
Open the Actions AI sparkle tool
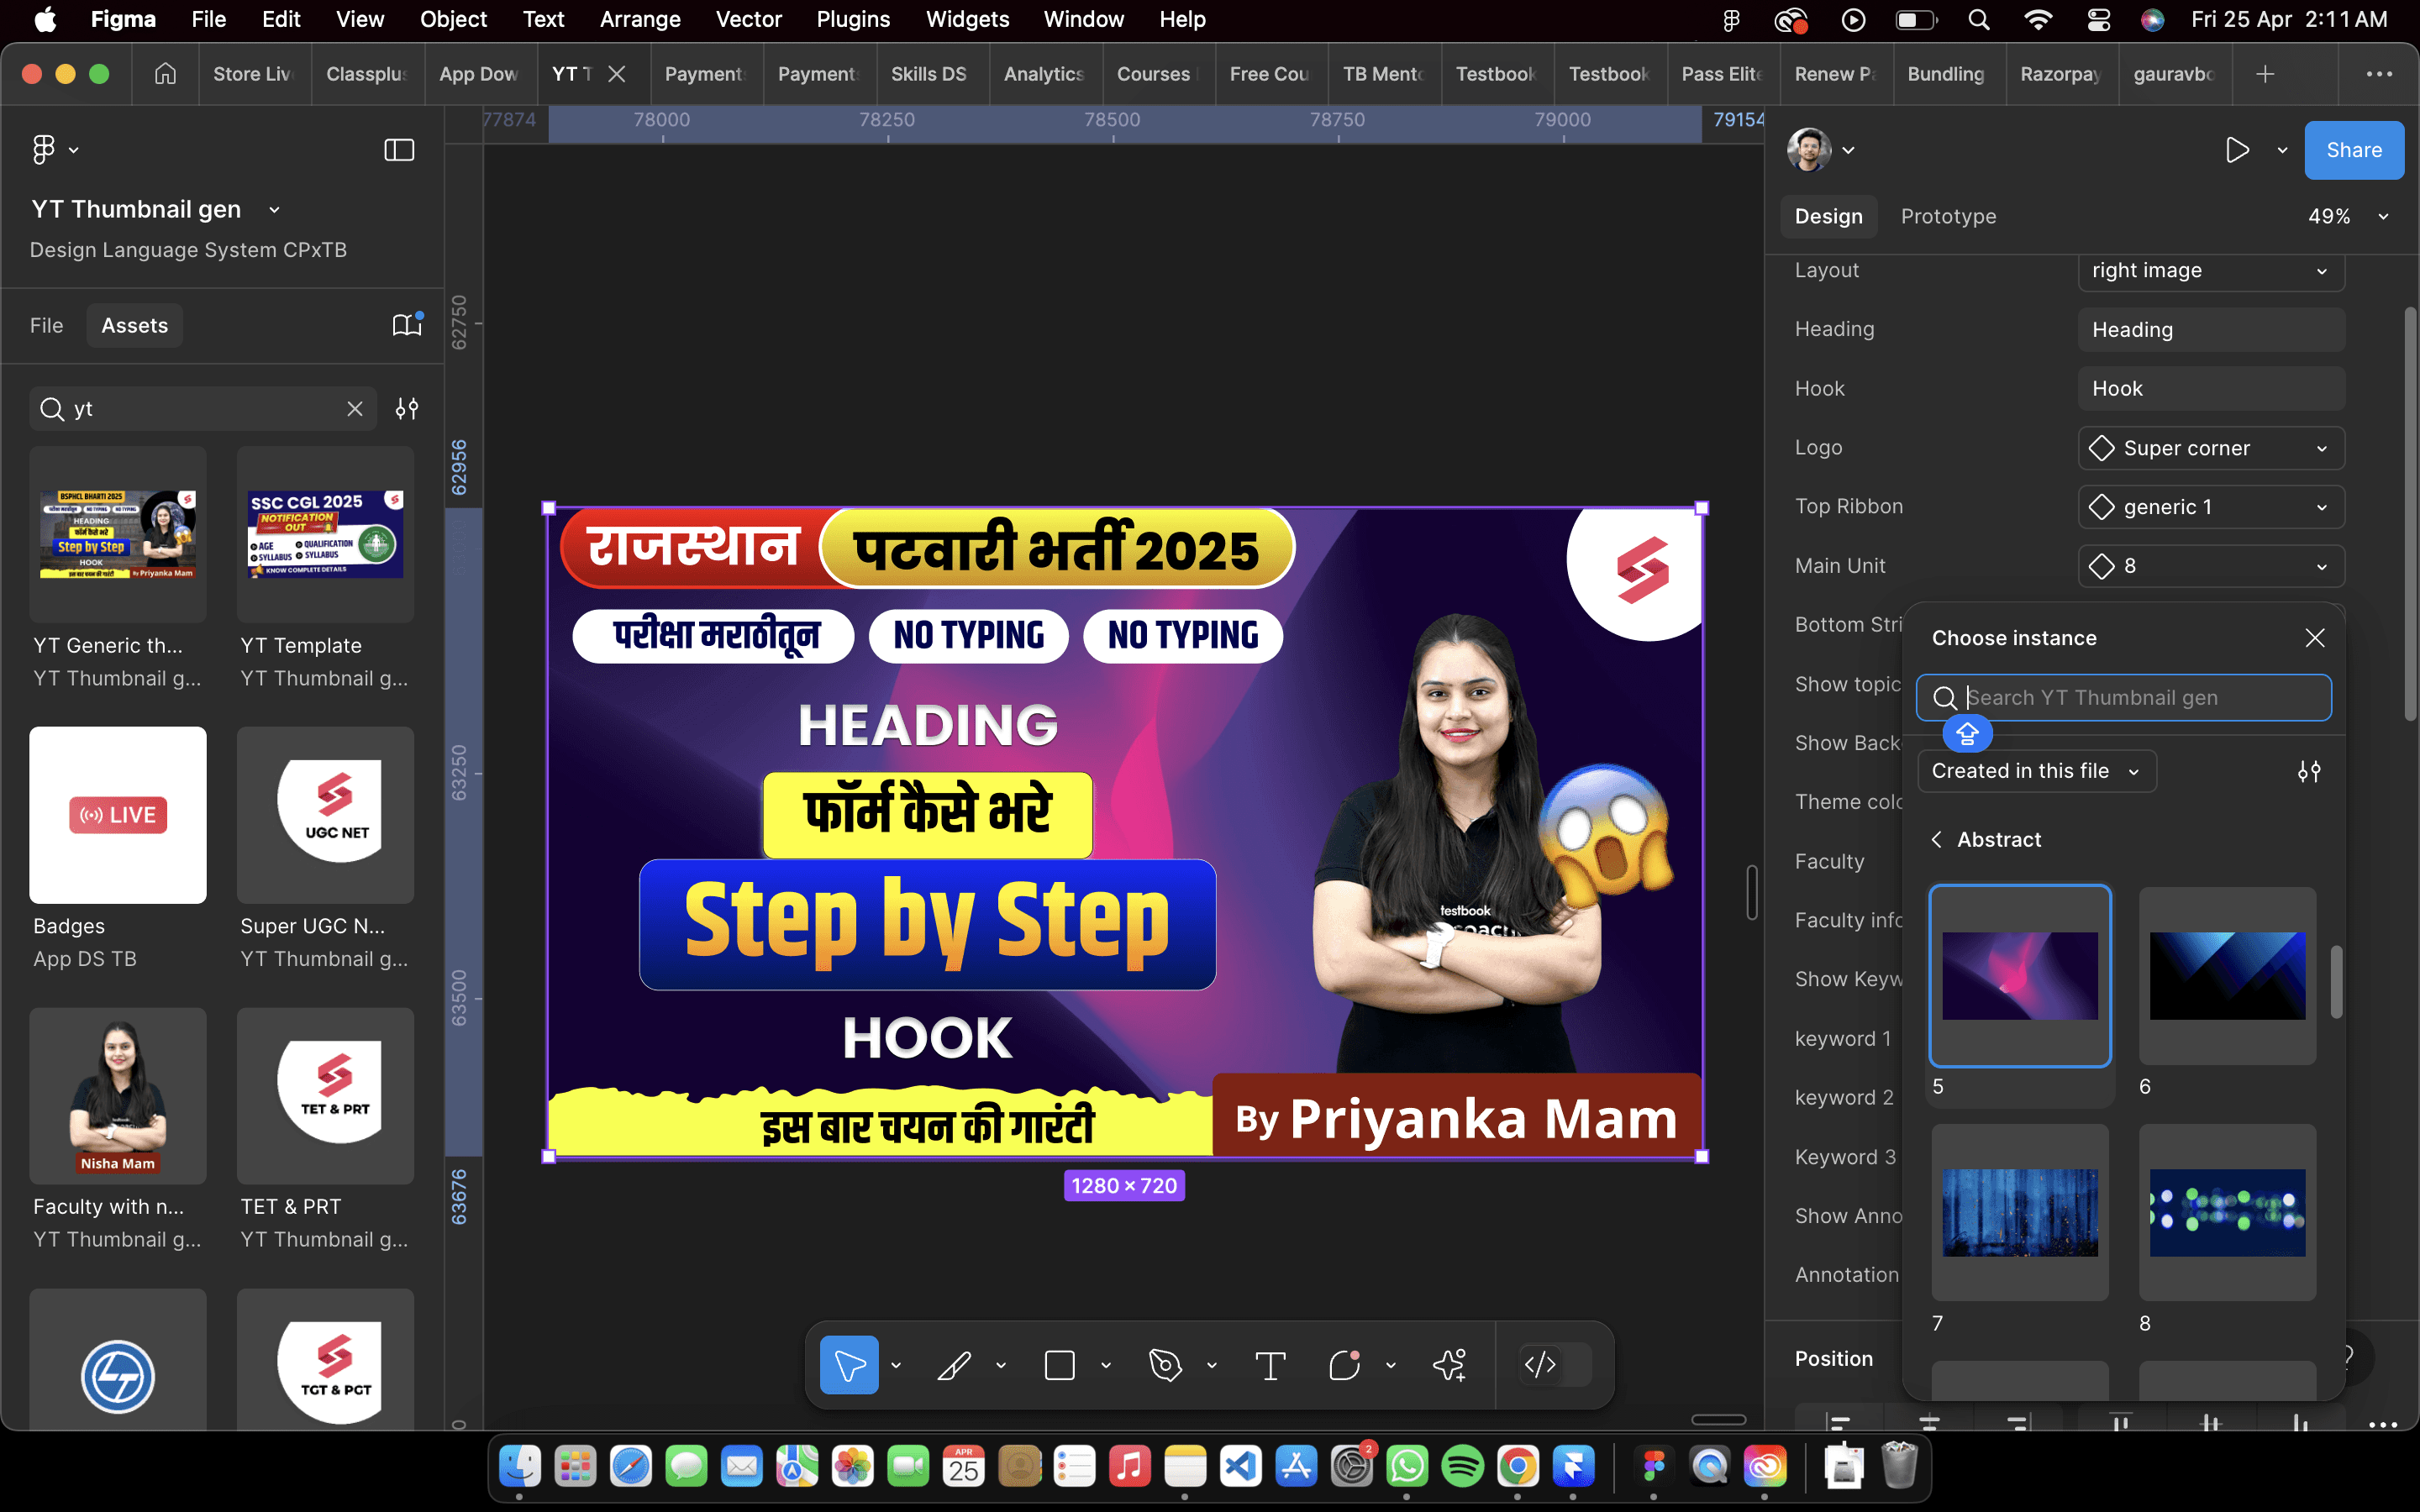1449,1365
